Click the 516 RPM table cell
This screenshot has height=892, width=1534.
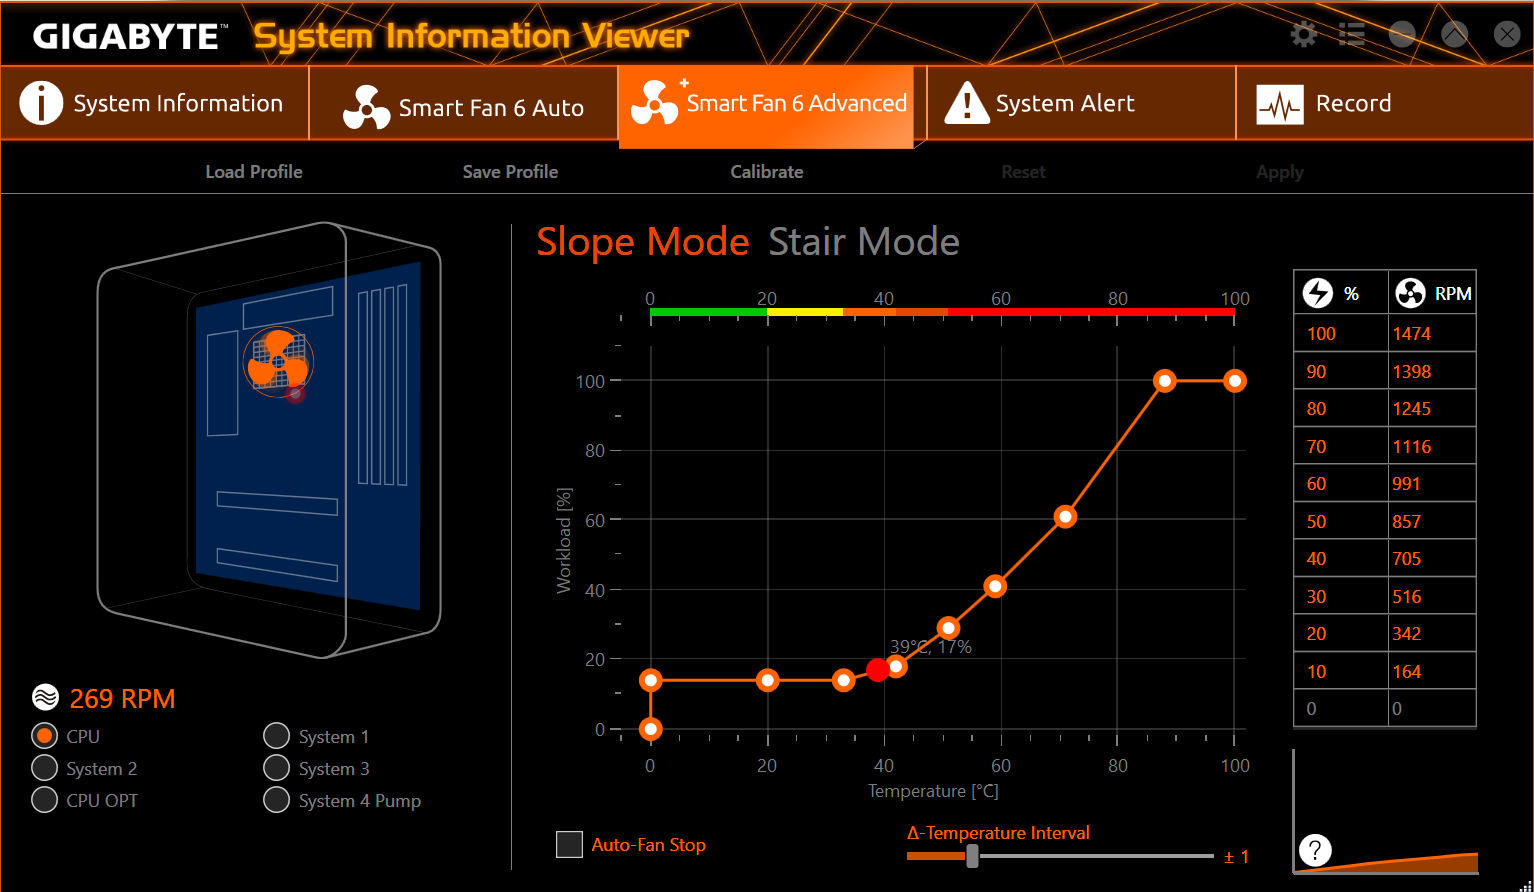pos(1432,596)
